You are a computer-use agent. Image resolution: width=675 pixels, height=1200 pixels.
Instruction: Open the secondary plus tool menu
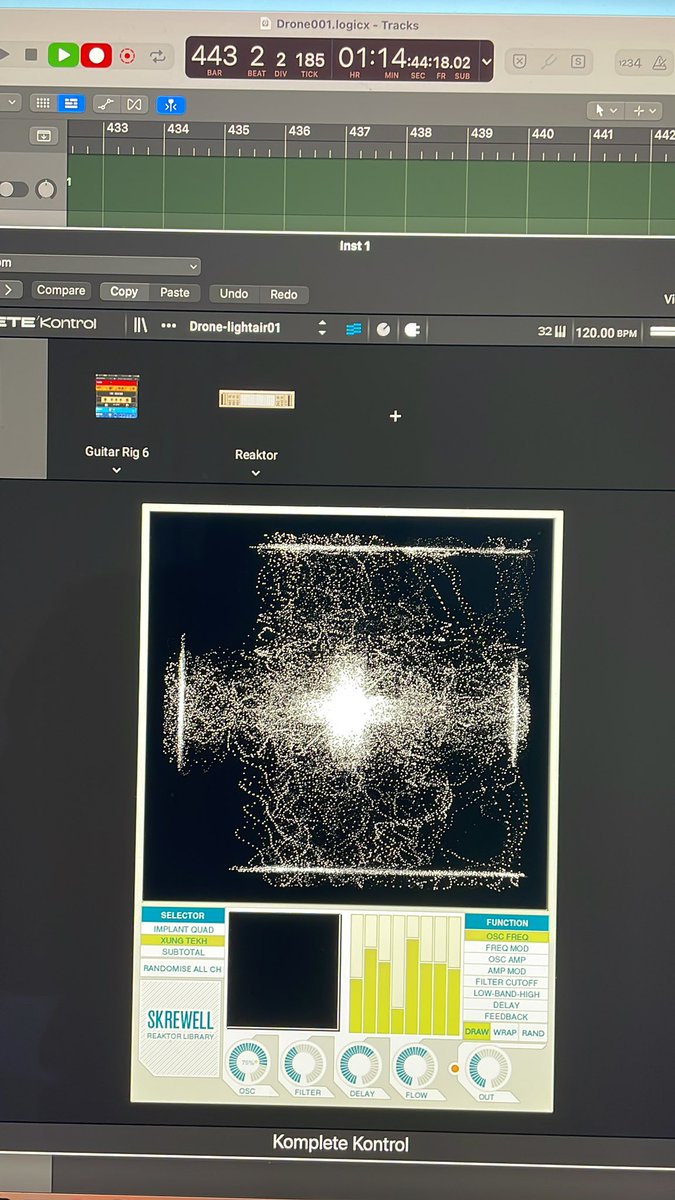(644, 110)
